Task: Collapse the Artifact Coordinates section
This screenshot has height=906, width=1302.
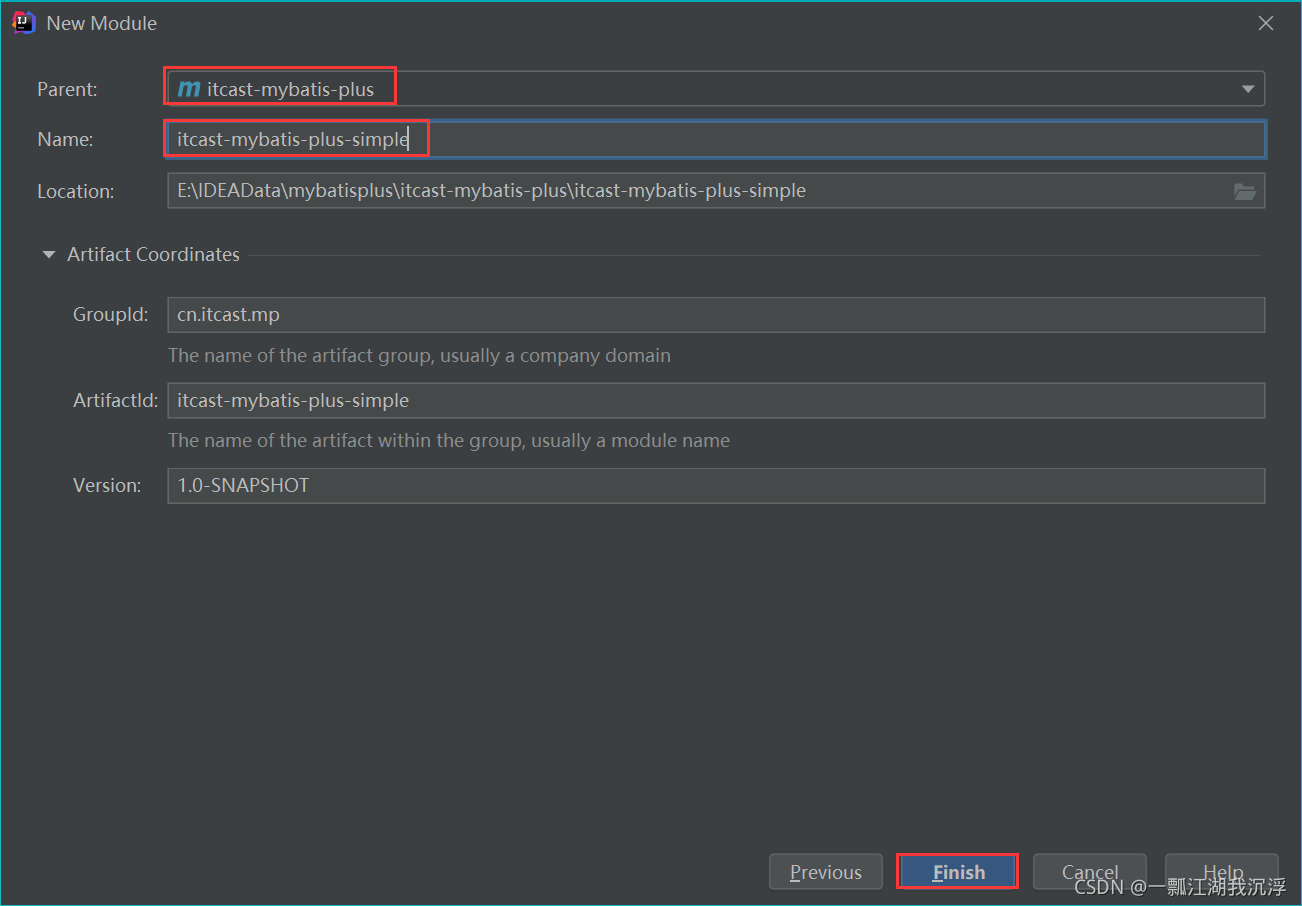Action: [48, 255]
